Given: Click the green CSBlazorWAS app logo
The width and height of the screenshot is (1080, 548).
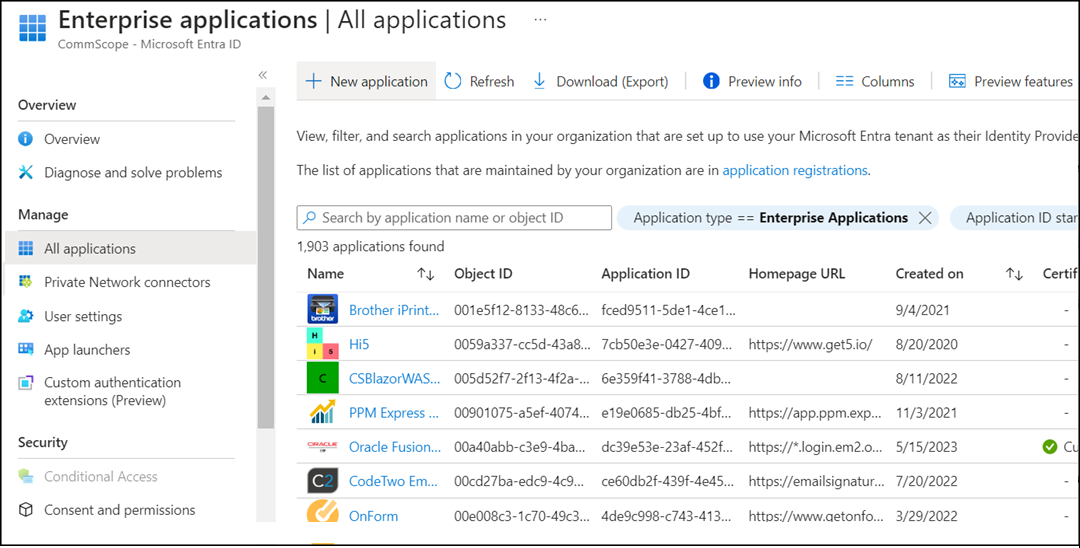Looking at the screenshot, I should coord(322,378).
